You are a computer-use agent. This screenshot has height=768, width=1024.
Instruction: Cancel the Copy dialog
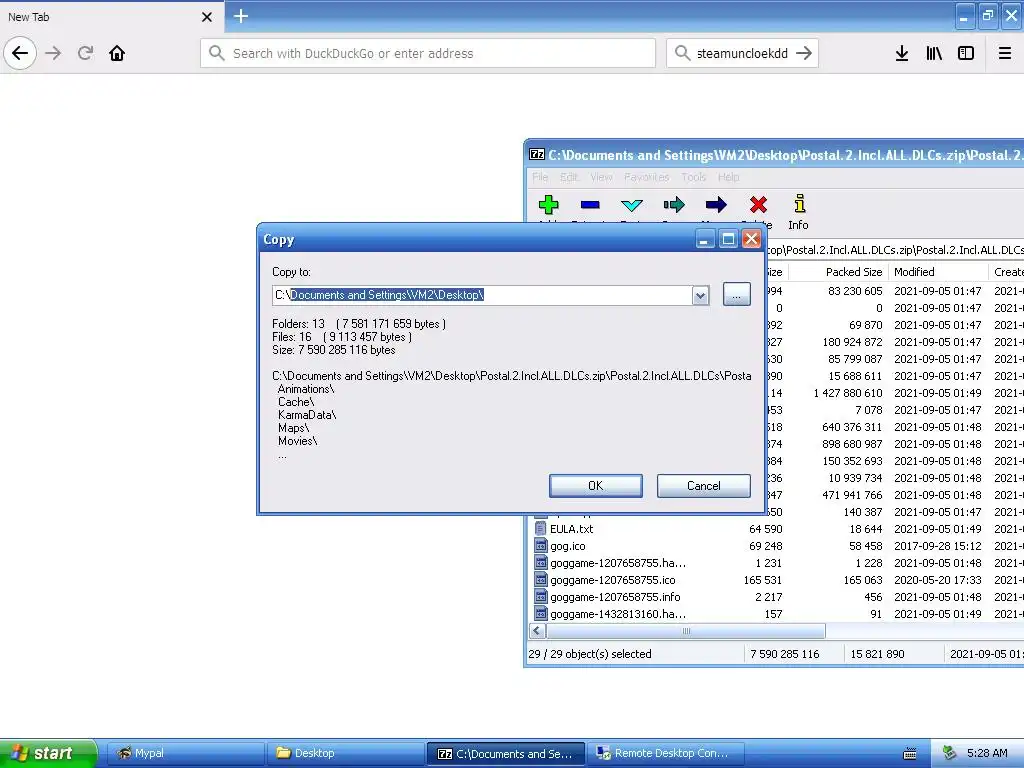click(x=703, y=486)
